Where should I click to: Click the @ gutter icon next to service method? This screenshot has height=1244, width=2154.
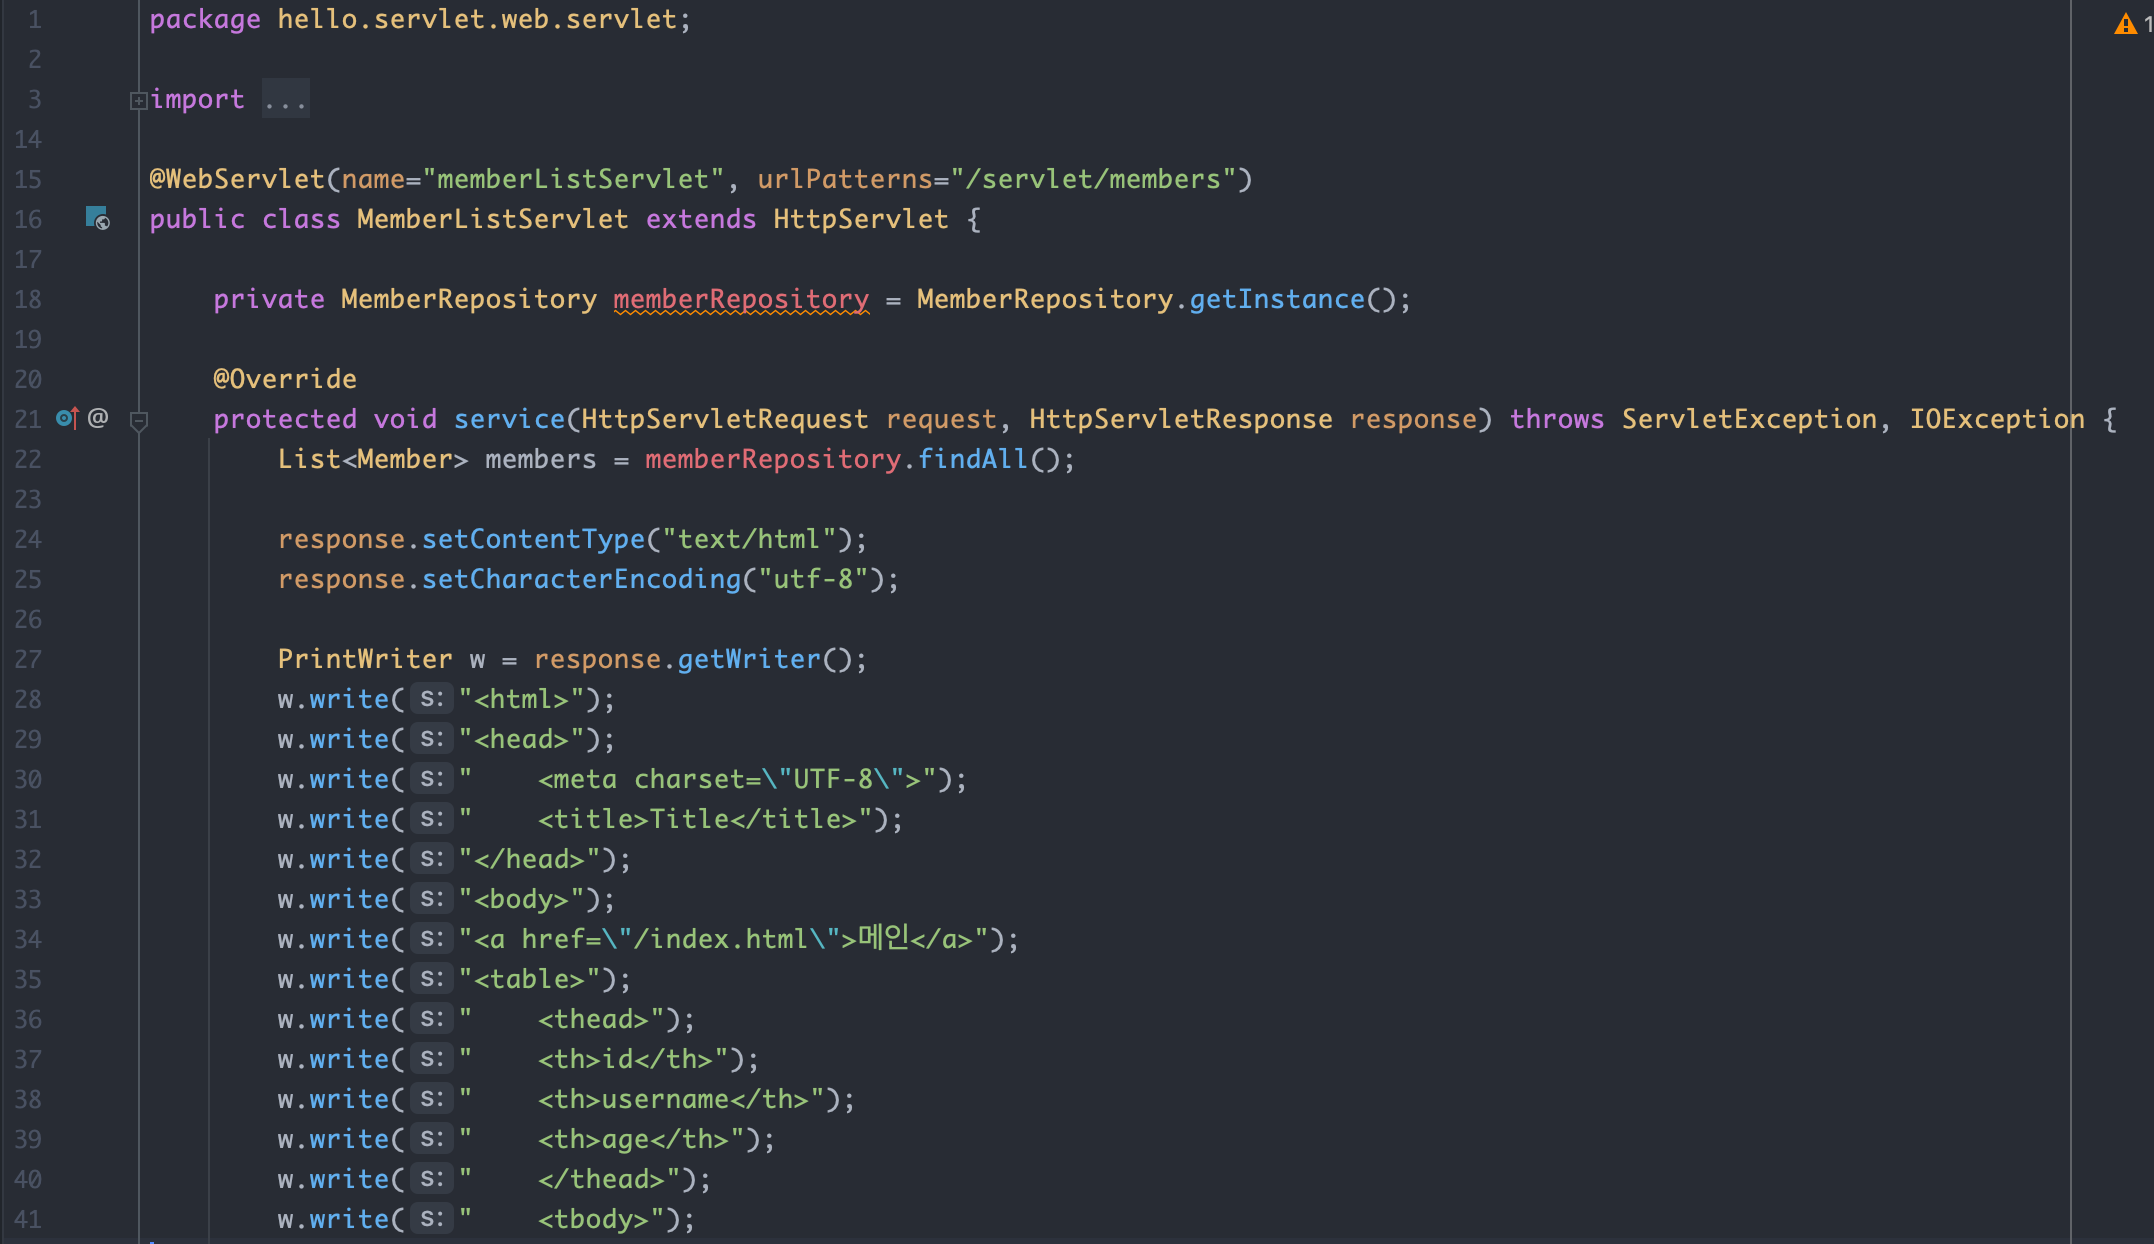tap(98, 418)
